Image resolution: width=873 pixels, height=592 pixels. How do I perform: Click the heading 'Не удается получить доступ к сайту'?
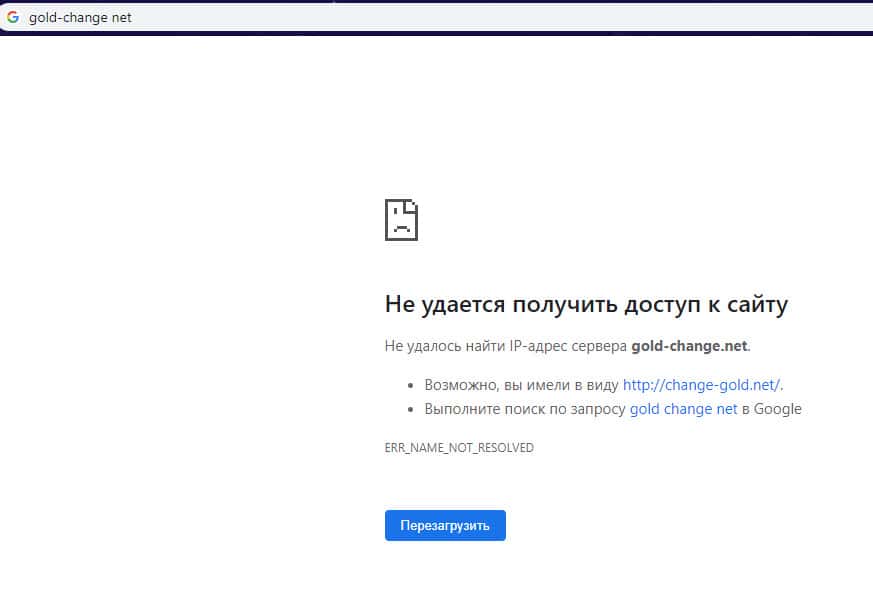coord(586,304)
